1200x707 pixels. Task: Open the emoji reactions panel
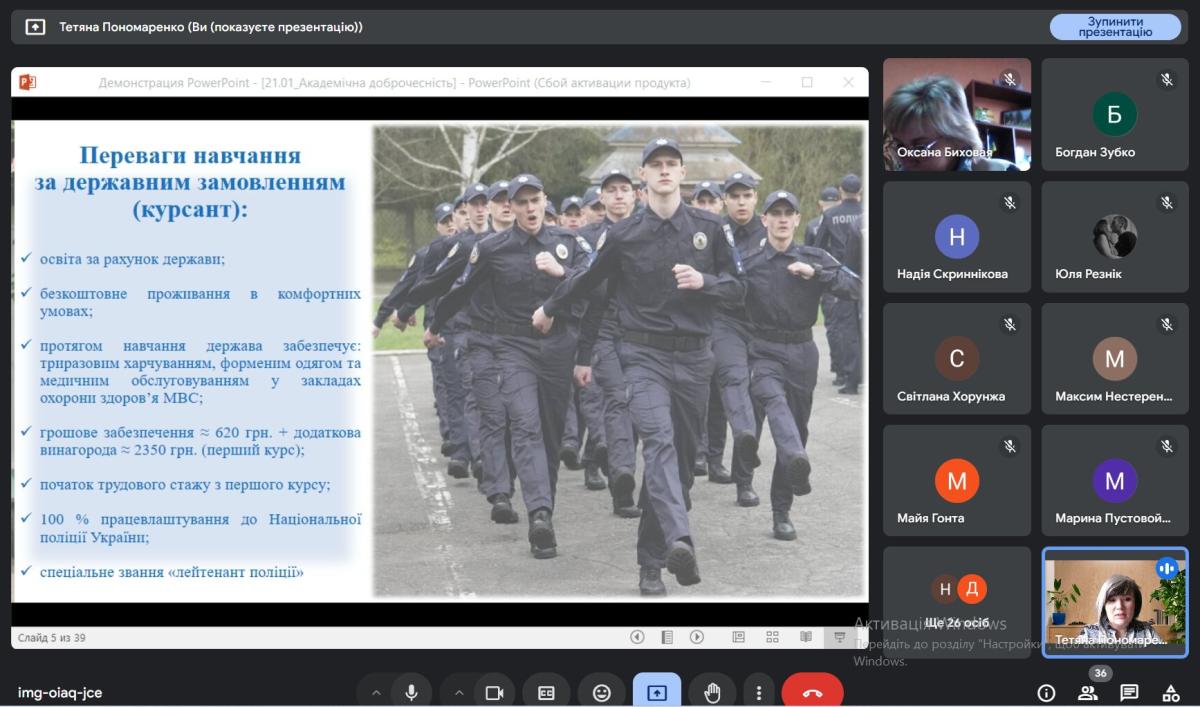601,692
